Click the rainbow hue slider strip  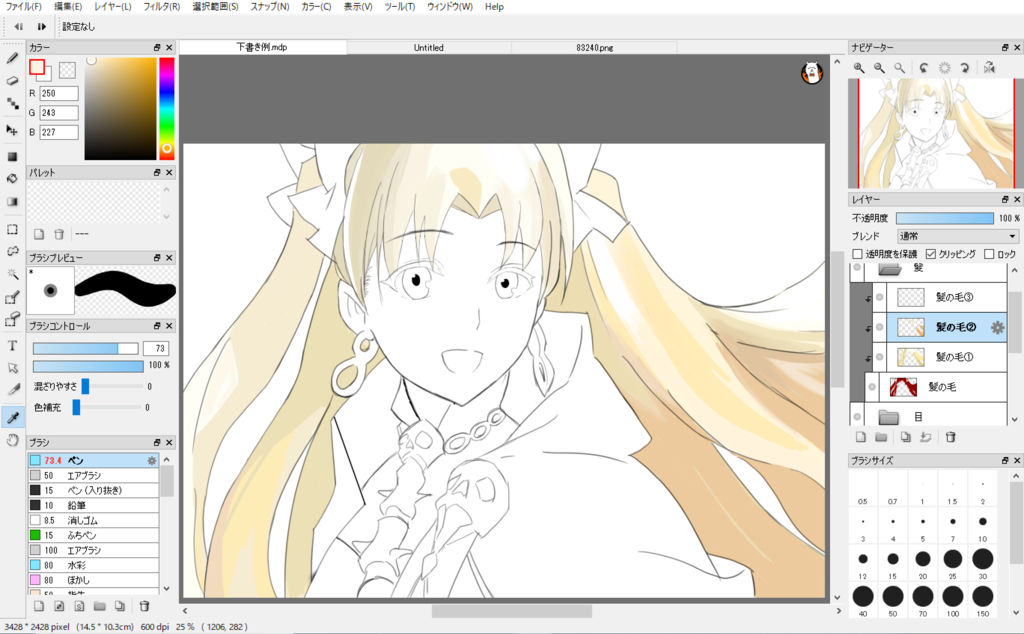pyautogui.click(x=167, y=108)
